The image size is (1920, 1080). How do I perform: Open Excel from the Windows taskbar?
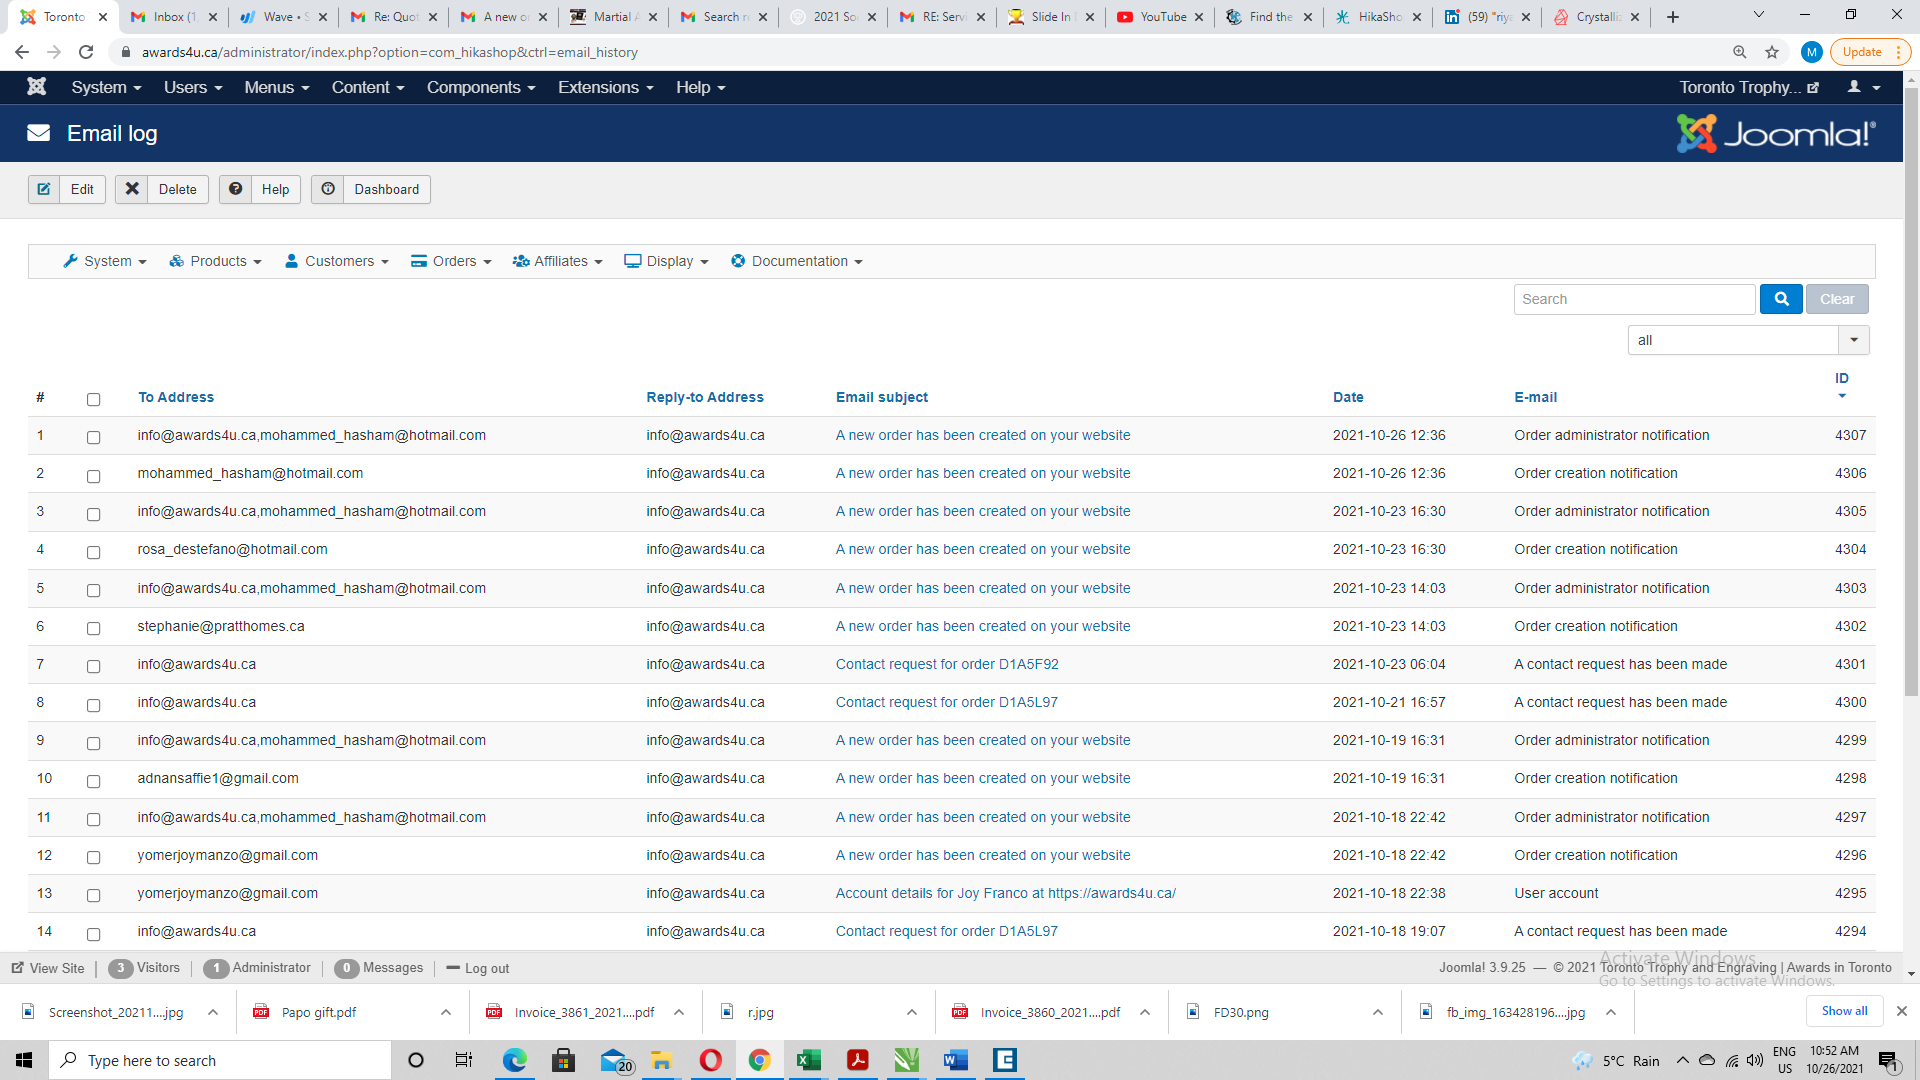[808, 1060]
